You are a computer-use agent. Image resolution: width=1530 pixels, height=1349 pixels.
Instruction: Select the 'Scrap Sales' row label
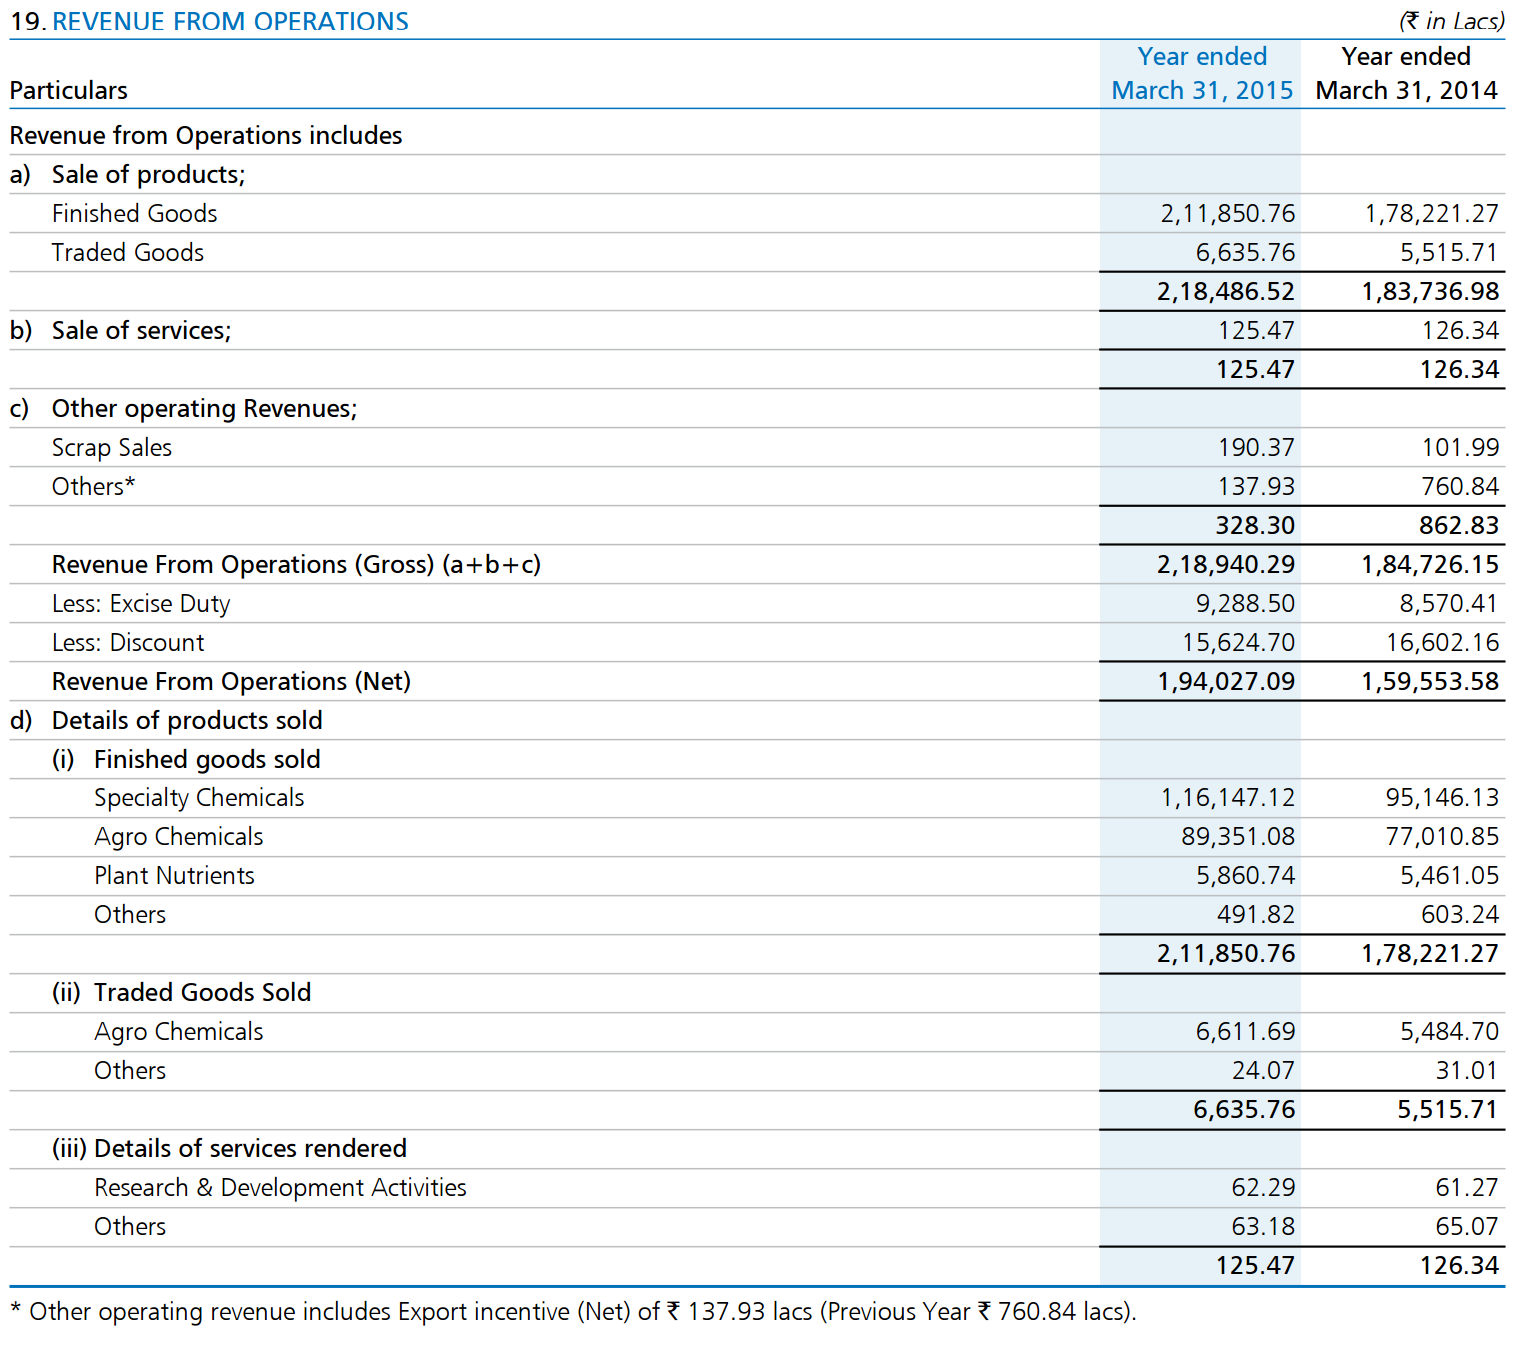112,447
